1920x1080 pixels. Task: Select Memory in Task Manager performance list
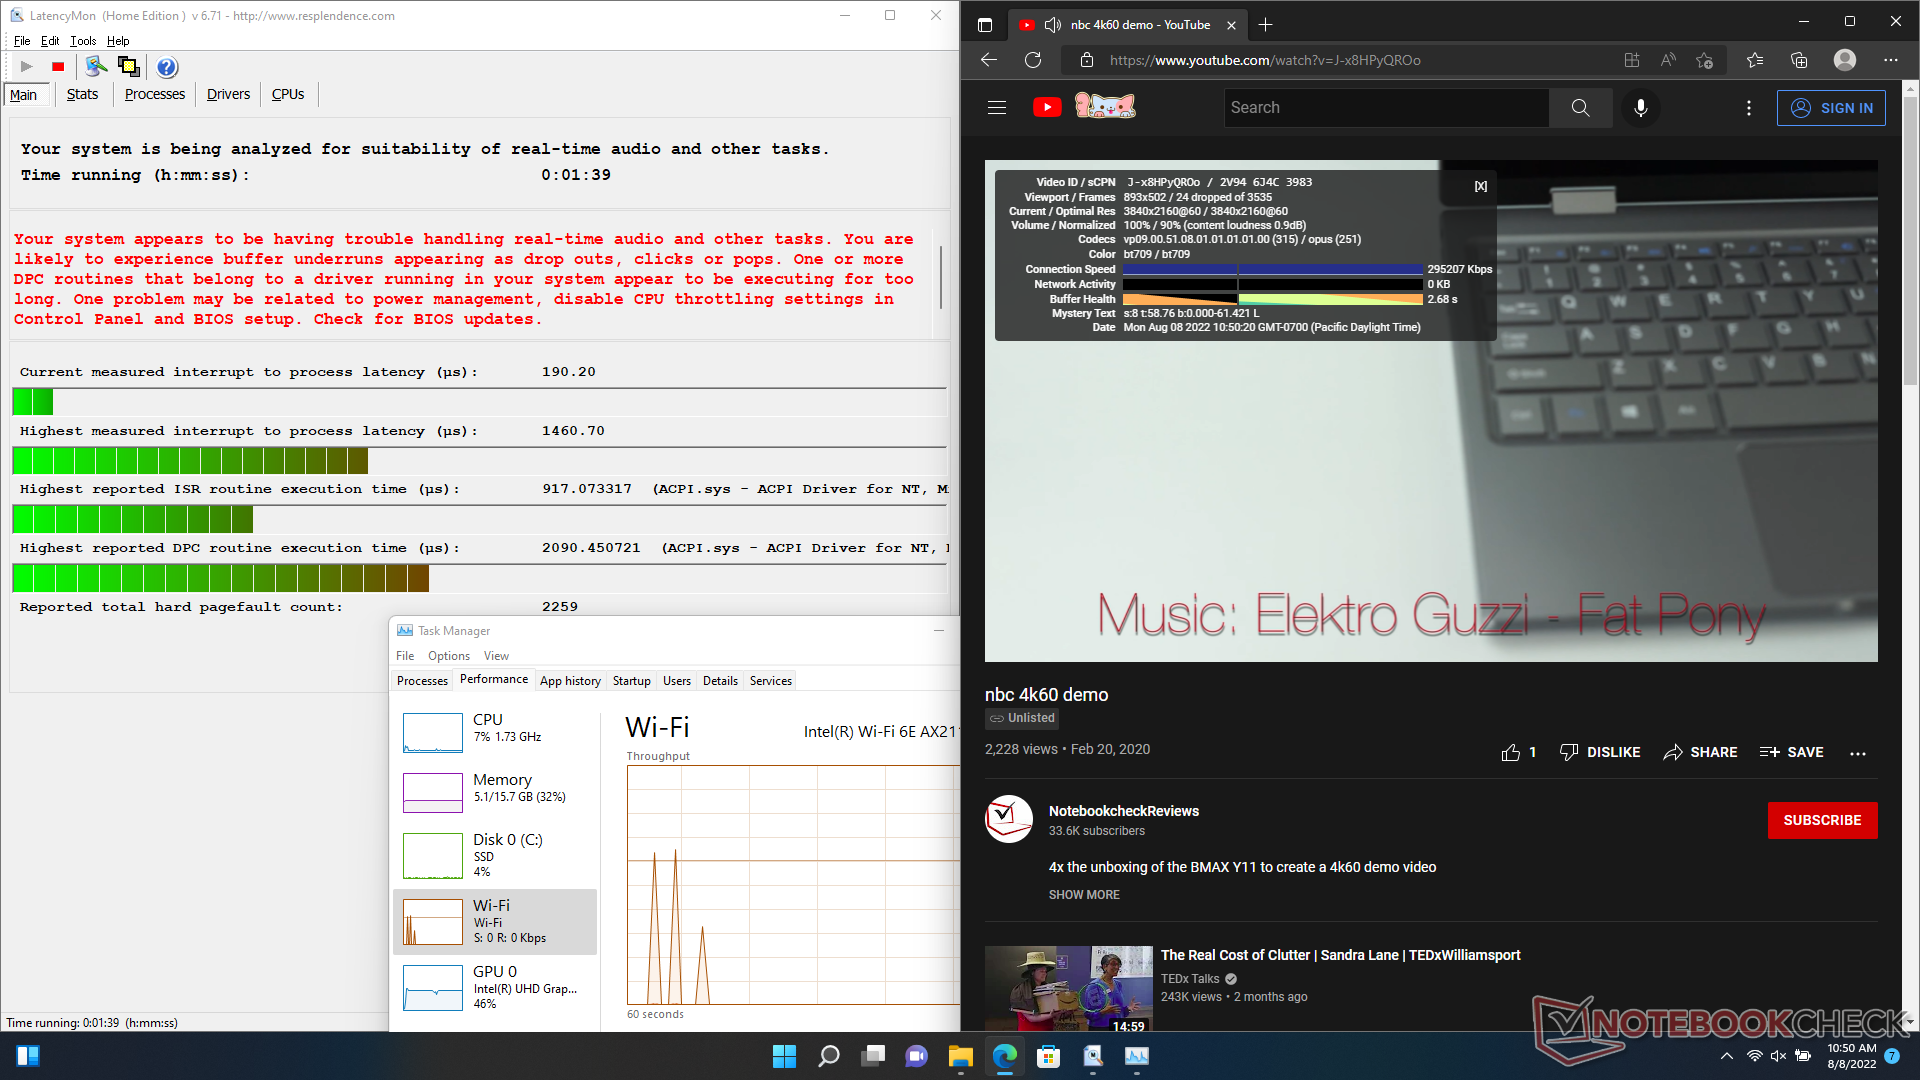(496, 790)
